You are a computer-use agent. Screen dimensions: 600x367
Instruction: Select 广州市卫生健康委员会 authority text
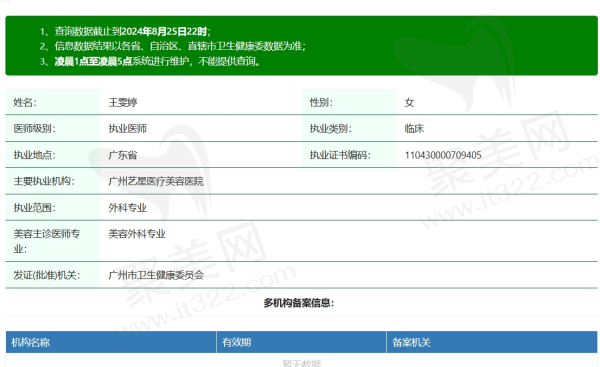[x=156, y=275]
